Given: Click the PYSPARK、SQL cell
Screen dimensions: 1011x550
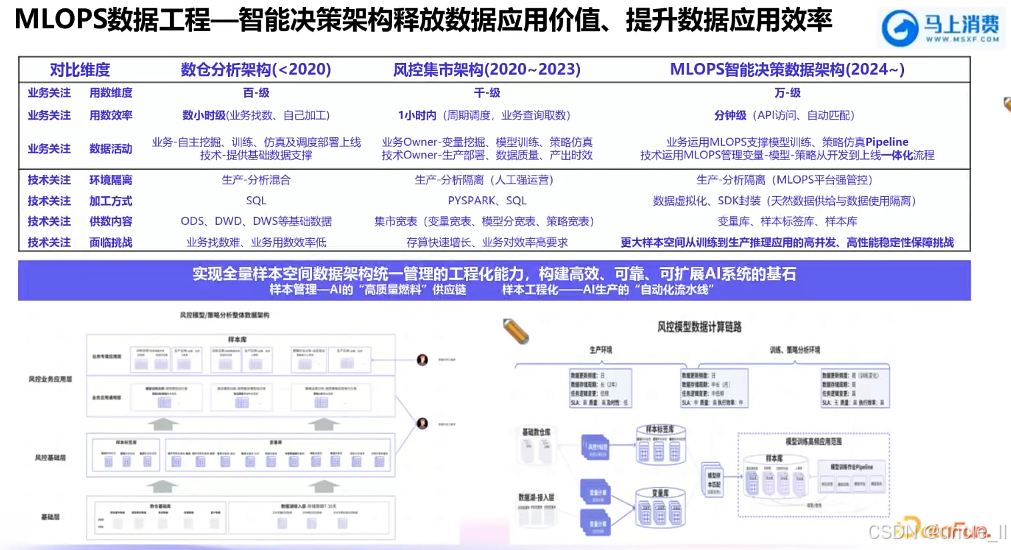Looking at the screenshot, I should [x=487, y=201].
